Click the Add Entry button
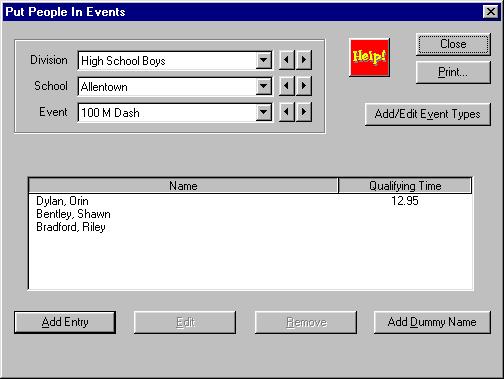504x379 pixels. 65,322
